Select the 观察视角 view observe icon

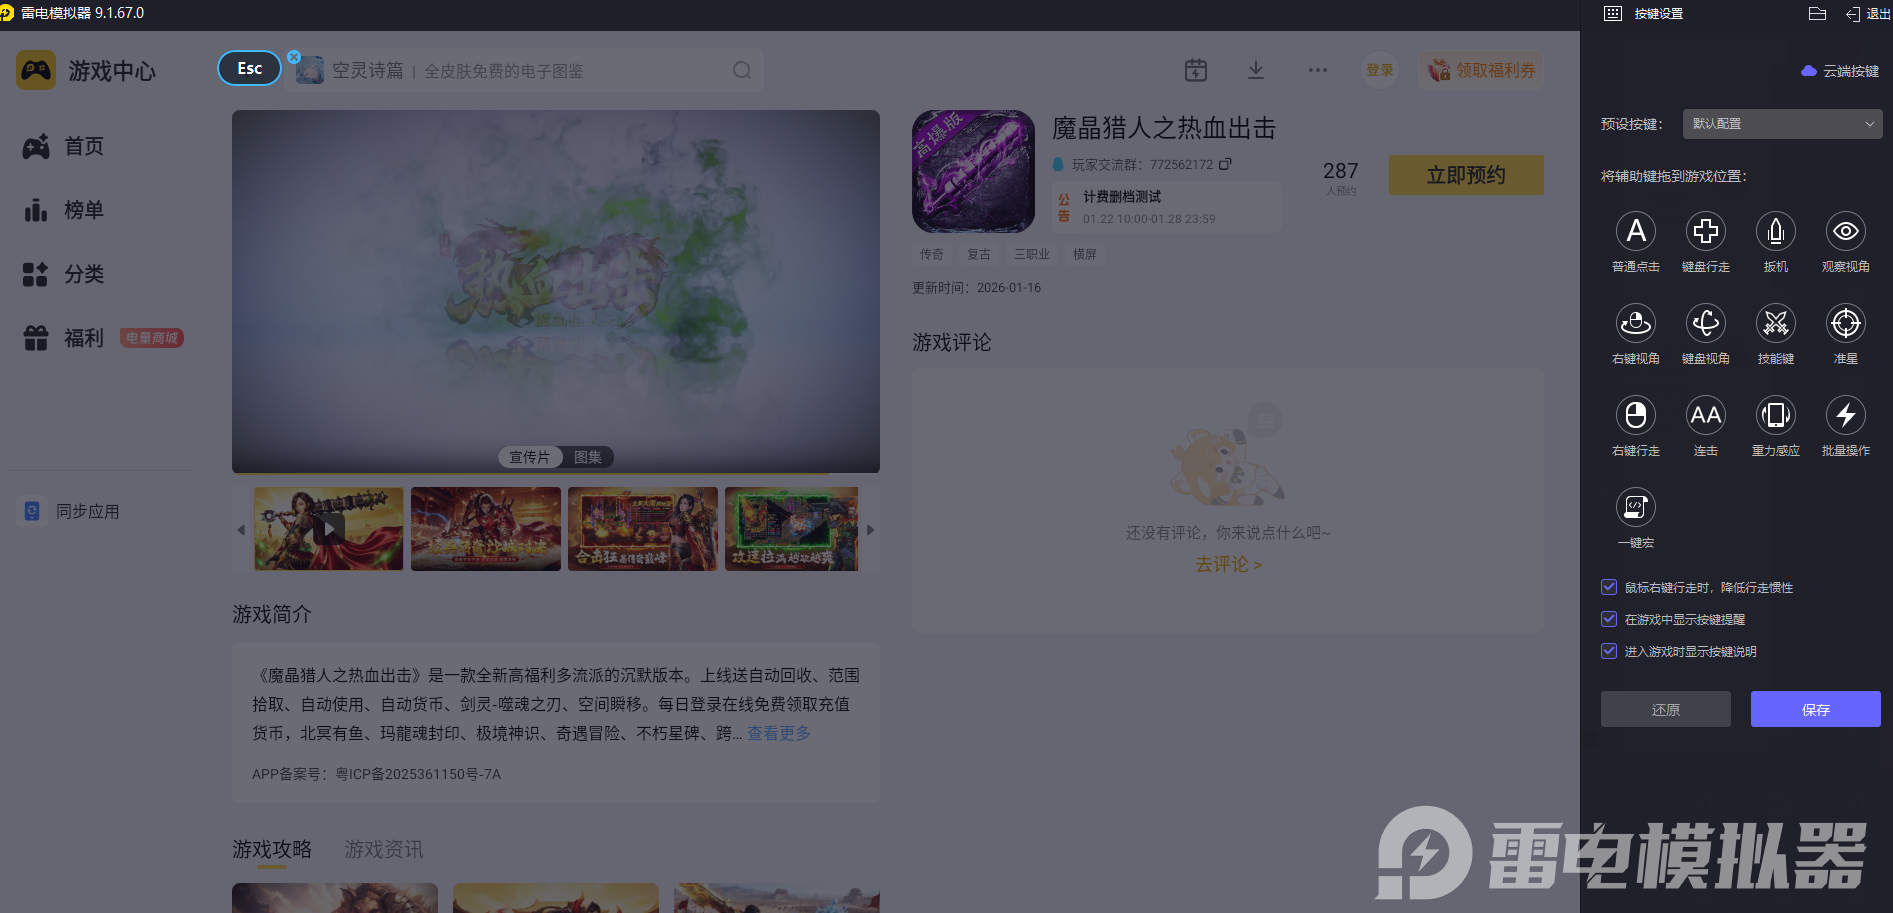click(x=1846, y=232)
